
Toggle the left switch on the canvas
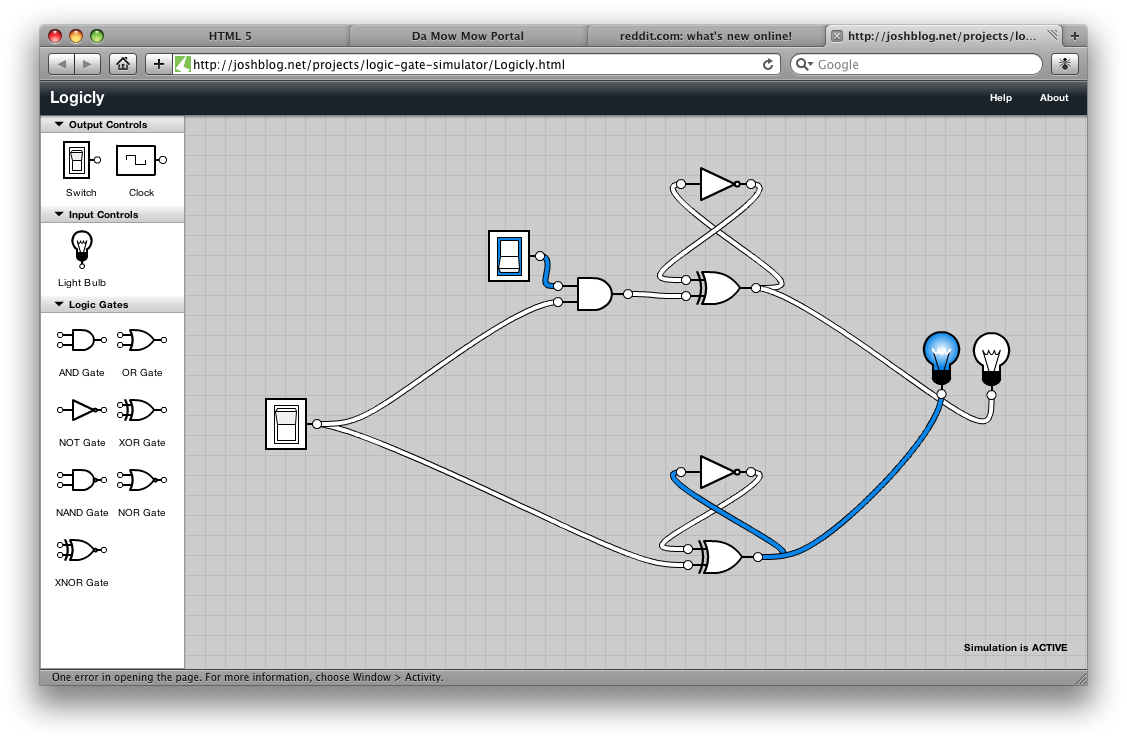(286, 424)
